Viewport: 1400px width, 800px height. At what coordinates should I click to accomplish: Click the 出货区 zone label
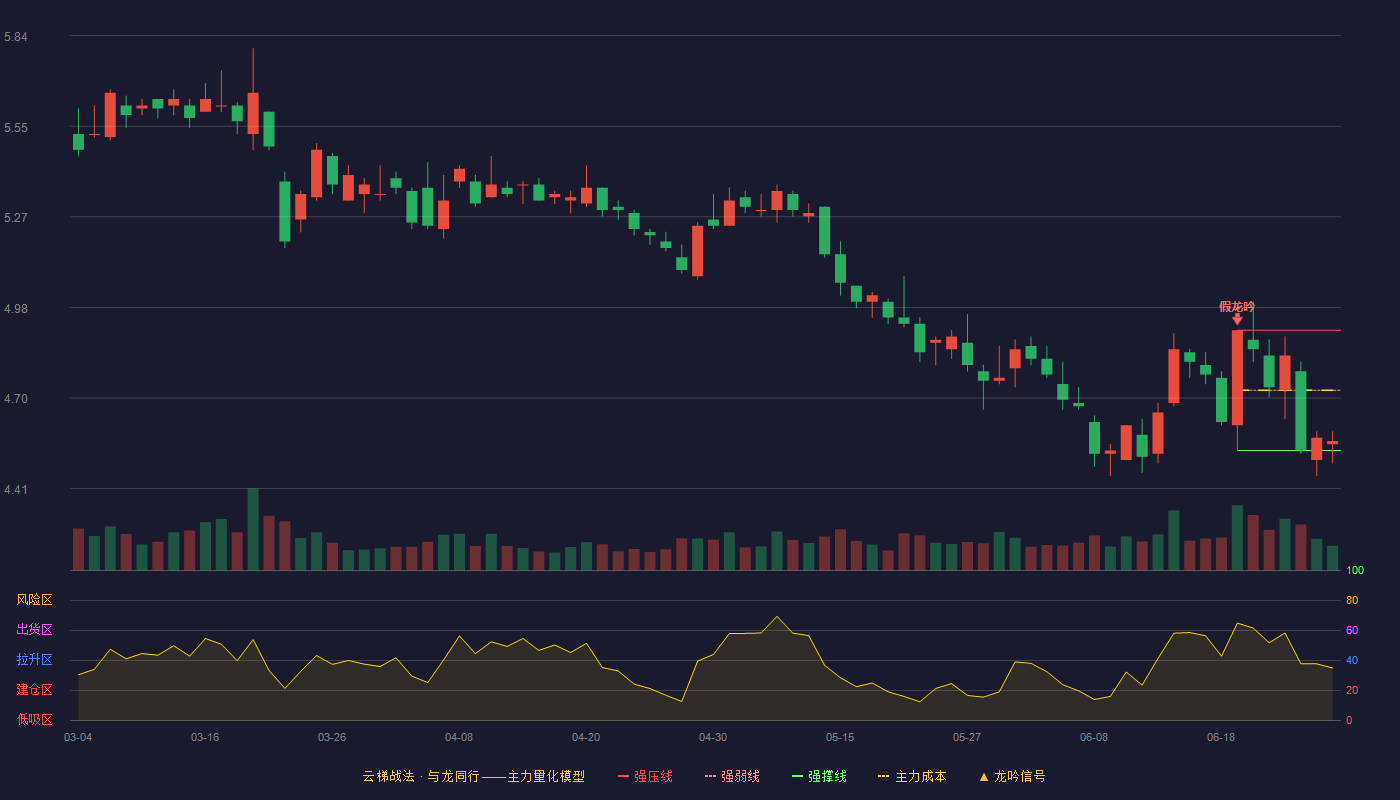click(34, 630)
